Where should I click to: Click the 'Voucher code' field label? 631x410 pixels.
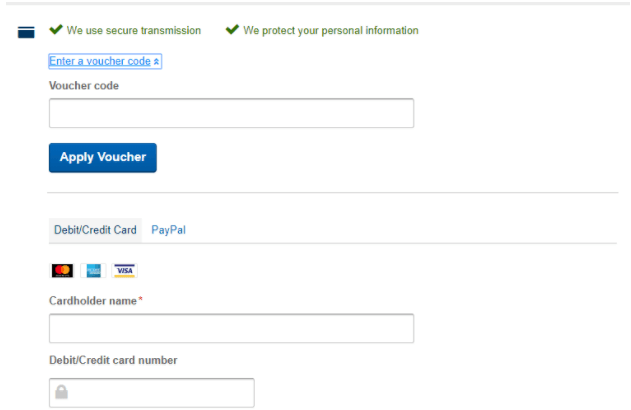tap(84, 85)
